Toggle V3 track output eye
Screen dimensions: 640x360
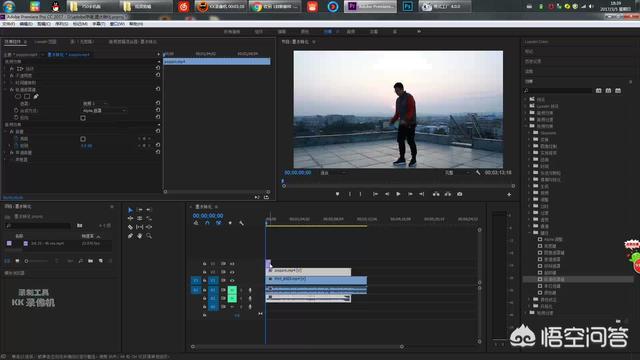click(x=232, y=264)
